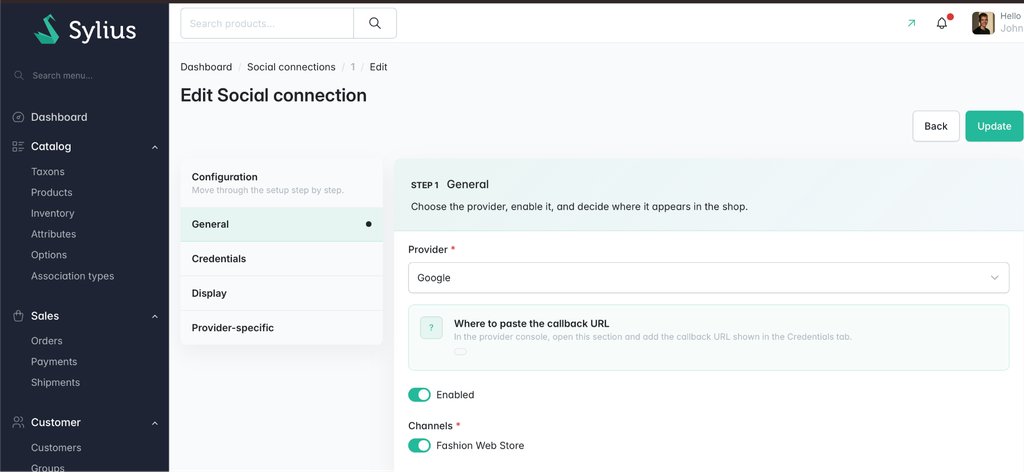Open Orders in sidebar
1024x472 pixels.
pyautogui.click(x=47, y=341)
